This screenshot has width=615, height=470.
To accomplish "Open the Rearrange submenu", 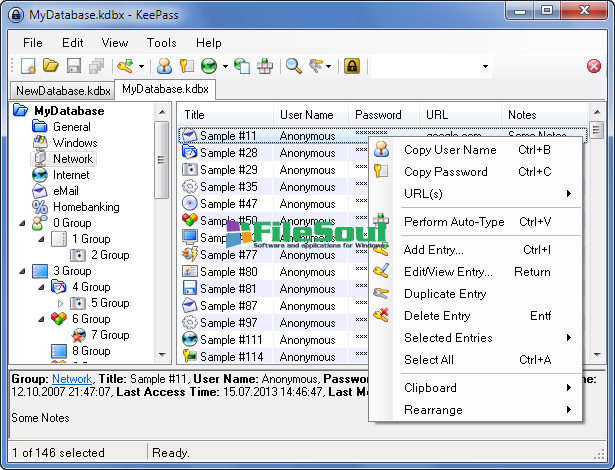I will point(475,410).
